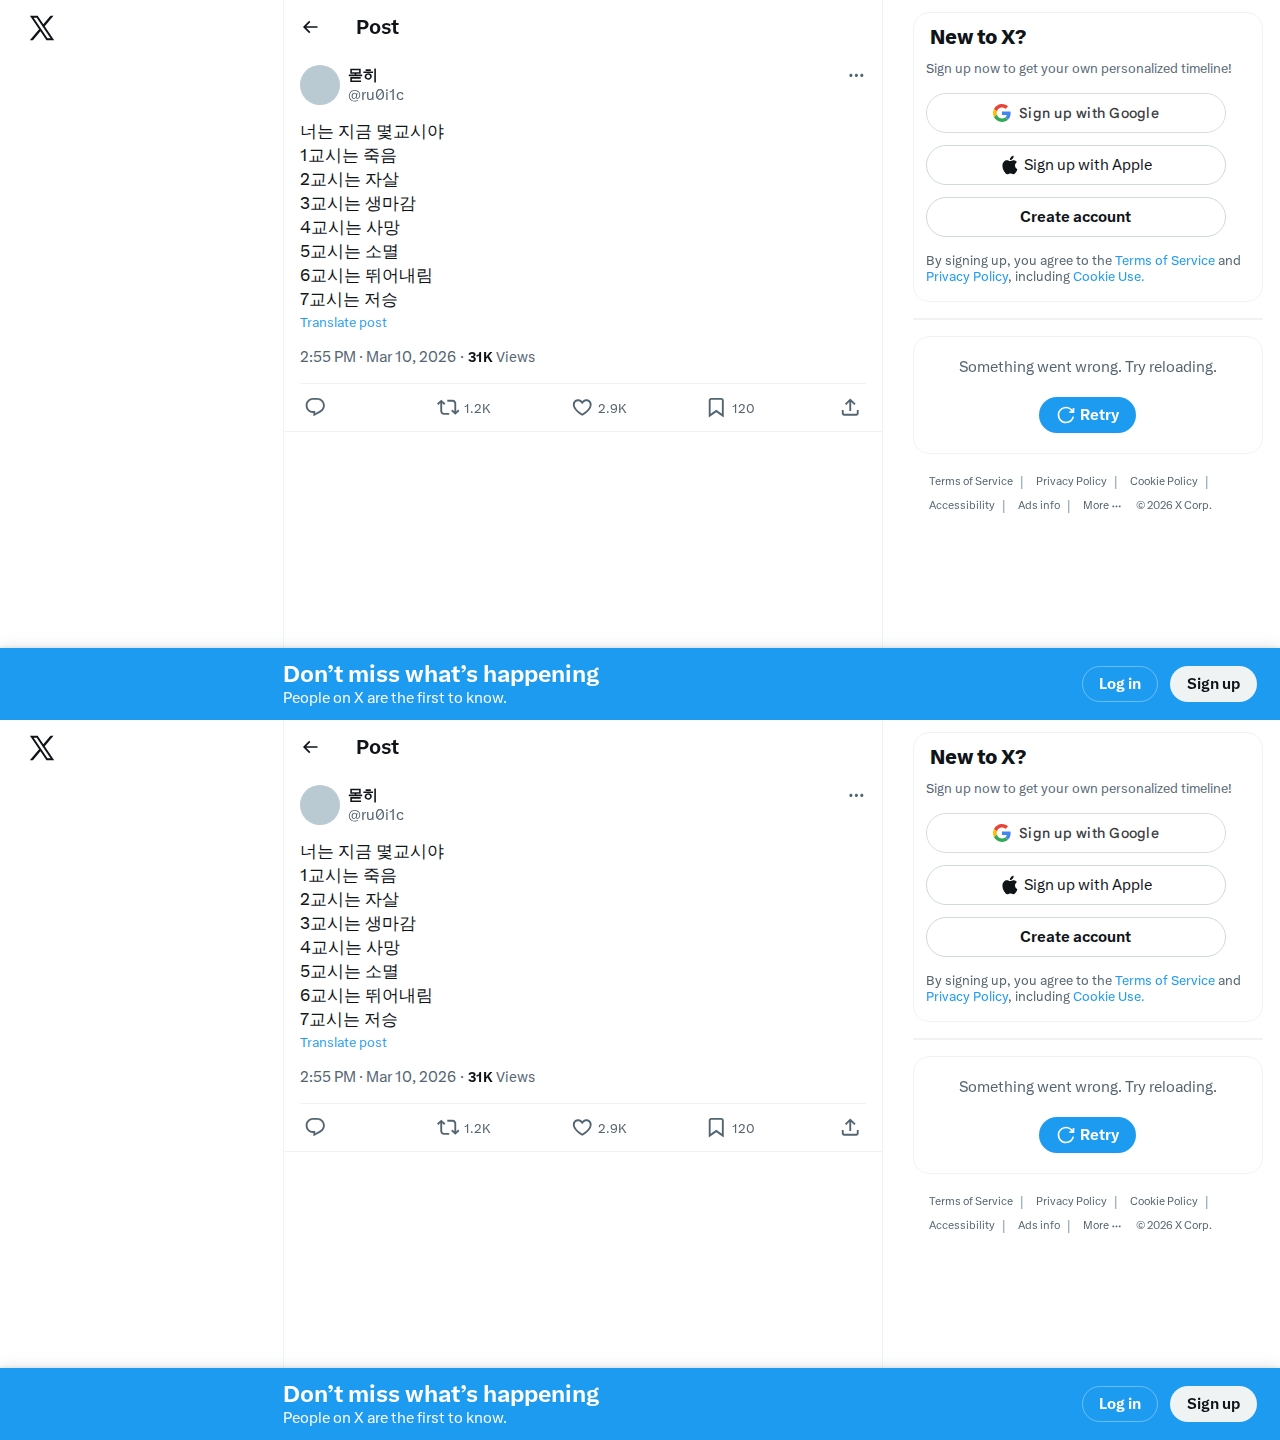The height and width of the screenshot is (1440, 1280).
Task: Click the reply icon under the upper post
Action: (315, 407)
